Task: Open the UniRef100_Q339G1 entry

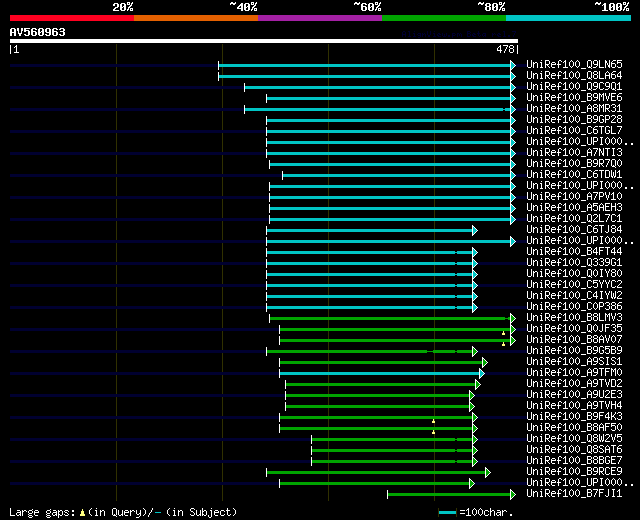Action: 574,263
